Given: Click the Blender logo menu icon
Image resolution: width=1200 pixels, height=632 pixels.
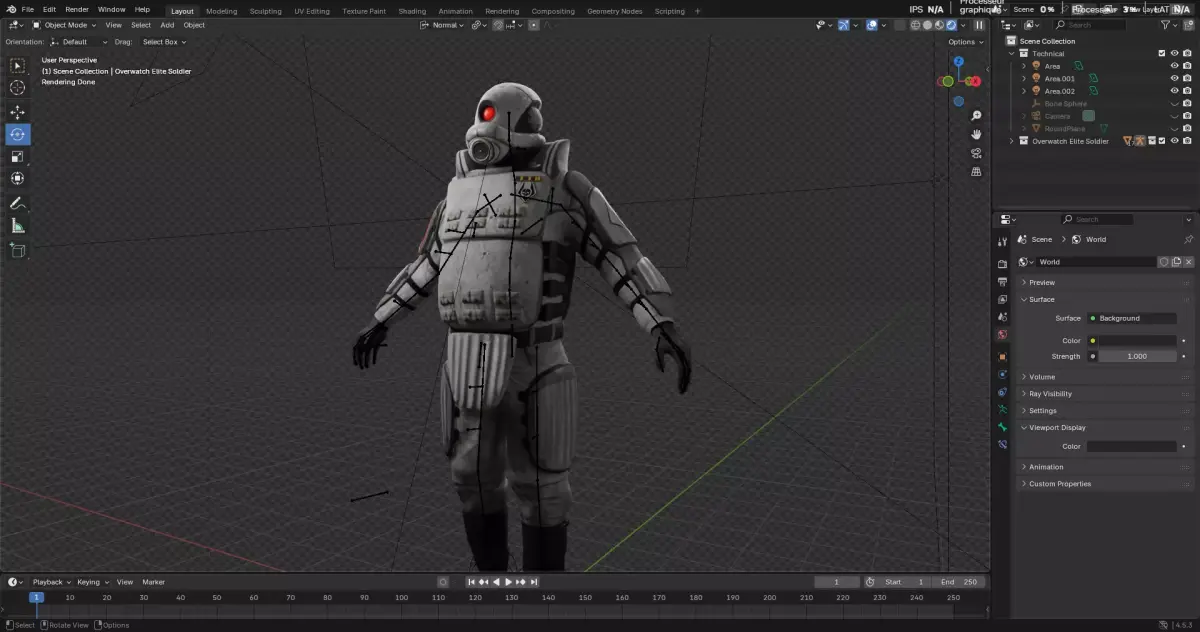Looking at the screenshot, I should click(x=11, y=10).
